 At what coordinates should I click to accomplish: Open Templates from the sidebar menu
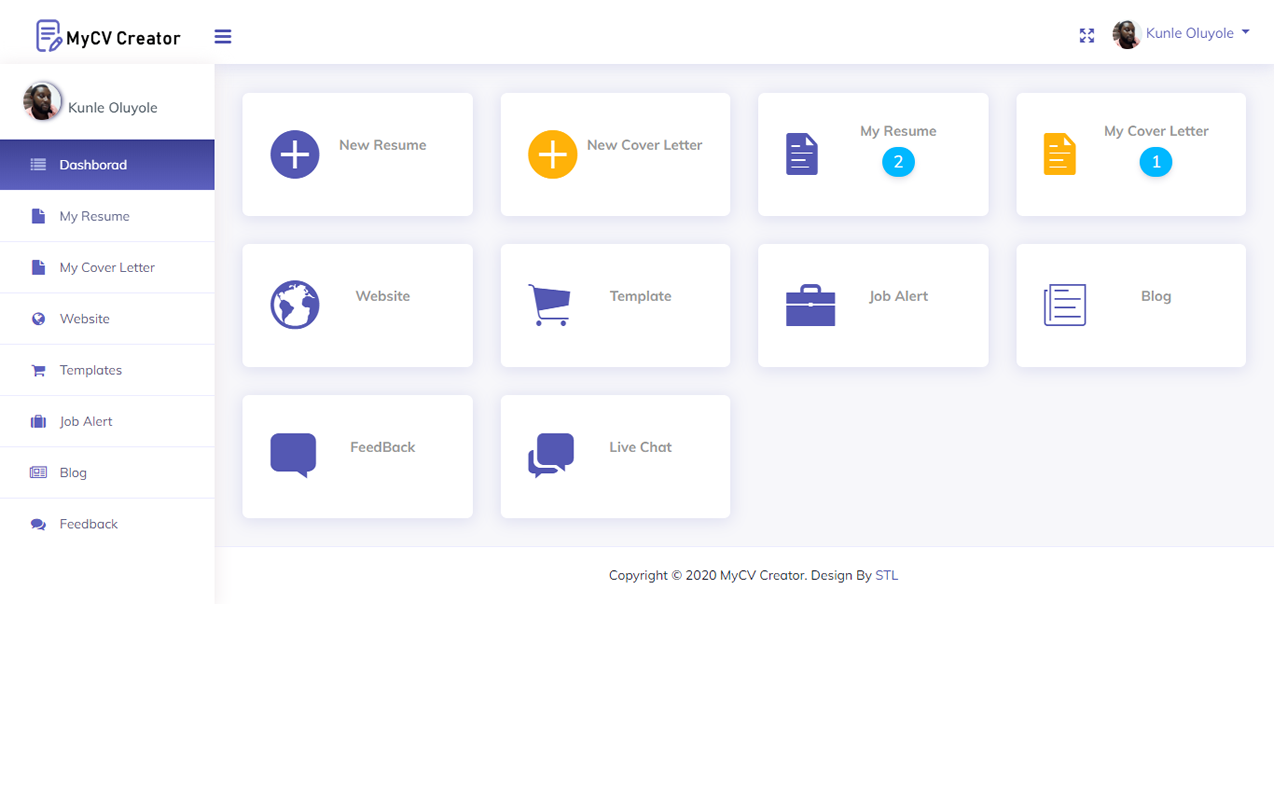pos(90,370)
